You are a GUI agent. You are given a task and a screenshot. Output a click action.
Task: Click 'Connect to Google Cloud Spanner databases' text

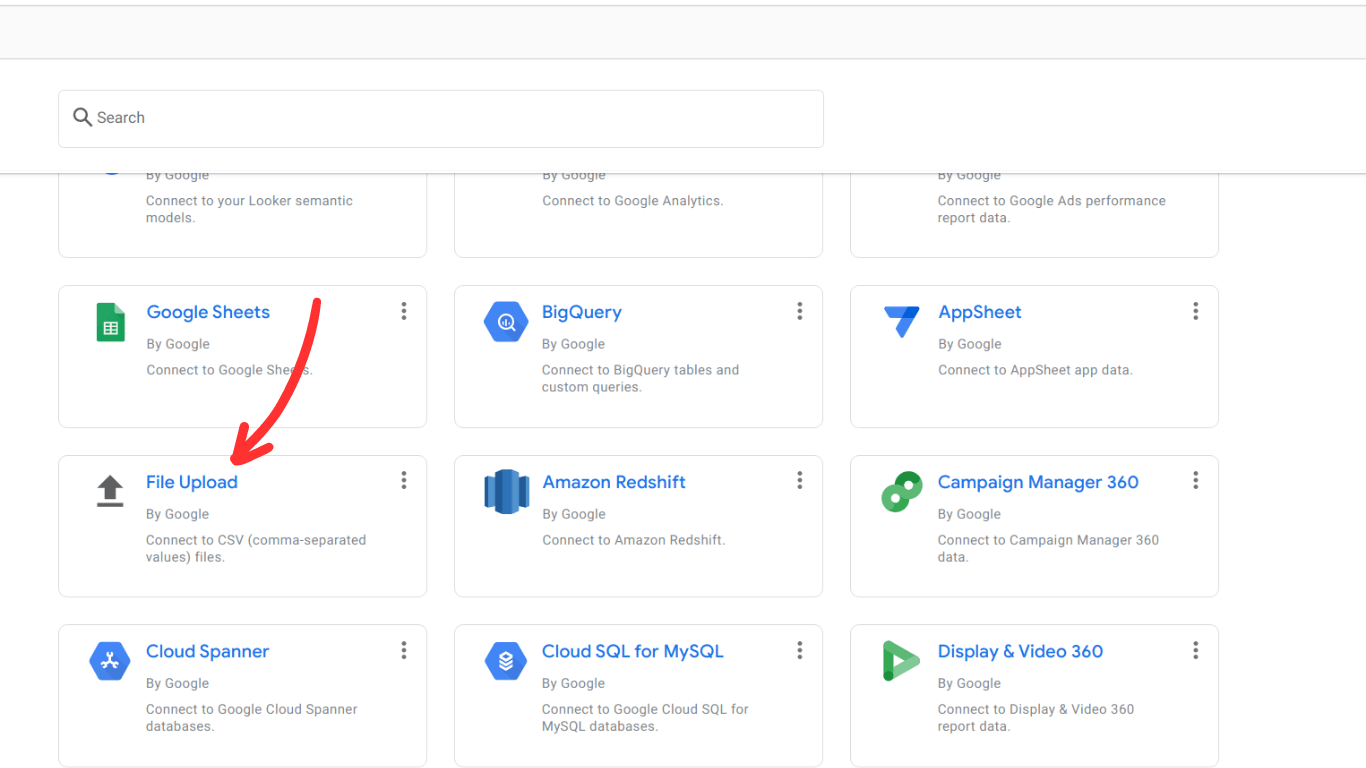point(252,718)
